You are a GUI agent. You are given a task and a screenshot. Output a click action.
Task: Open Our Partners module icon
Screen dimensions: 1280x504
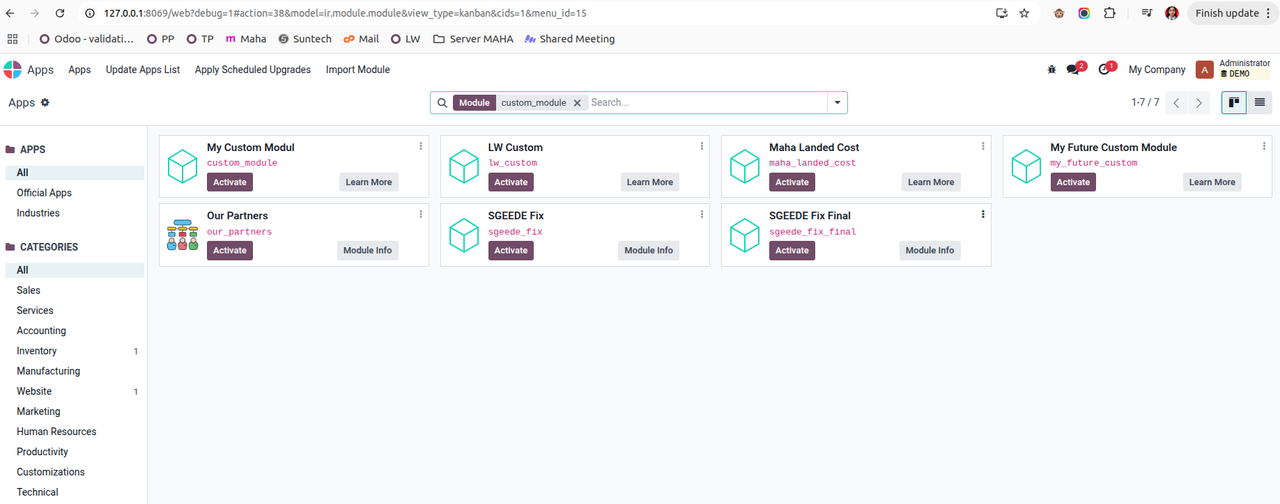(x=183, y=235)
